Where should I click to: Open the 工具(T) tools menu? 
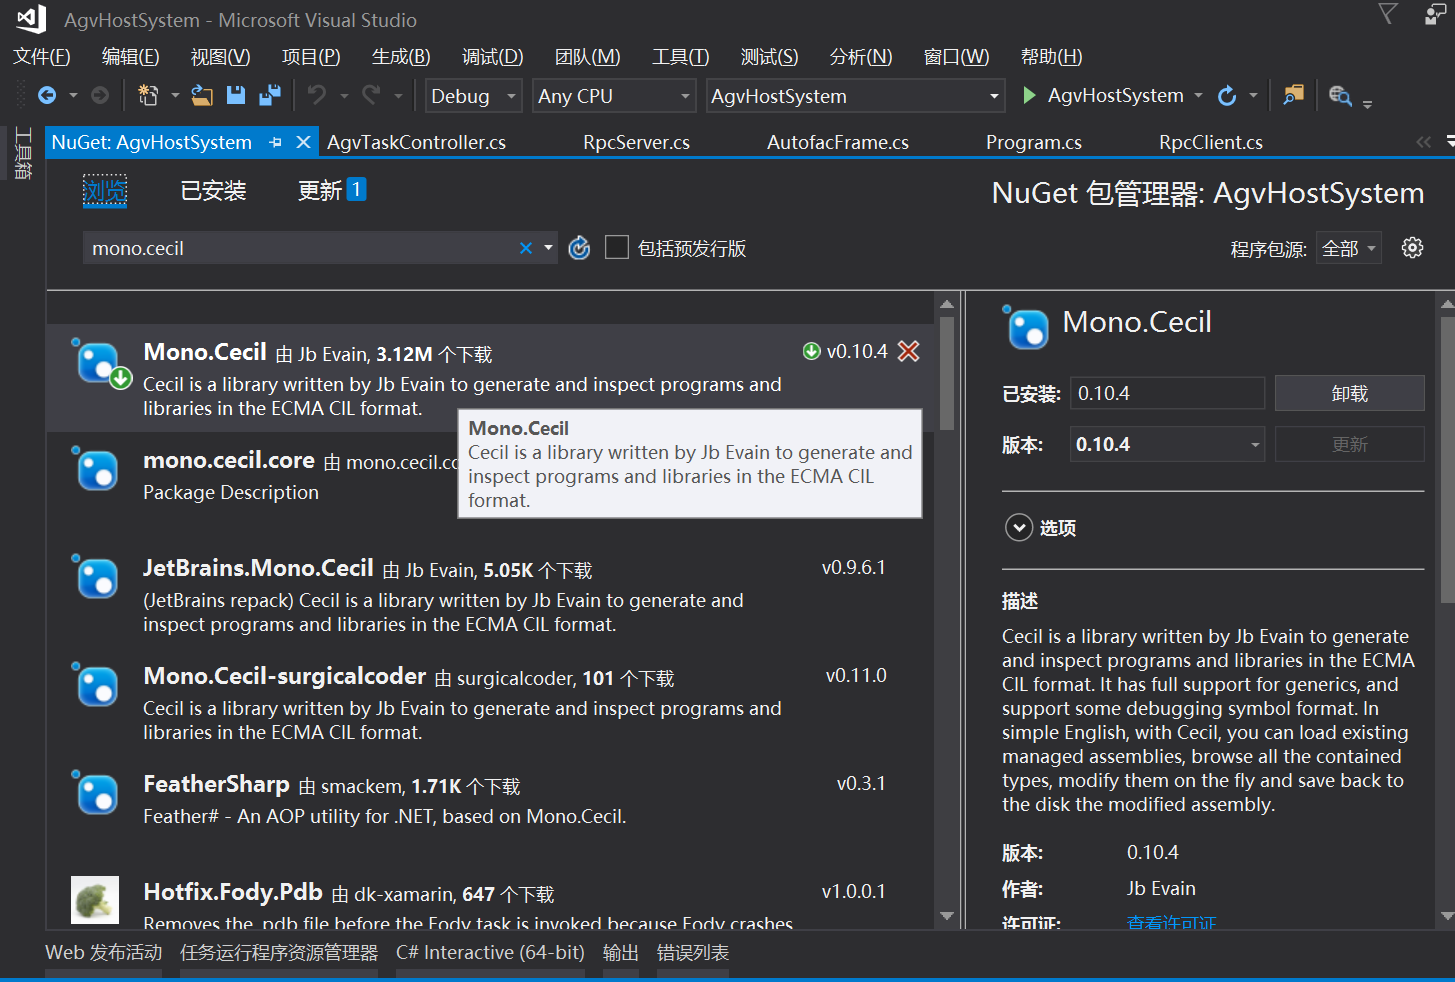(x=680, y=57)
